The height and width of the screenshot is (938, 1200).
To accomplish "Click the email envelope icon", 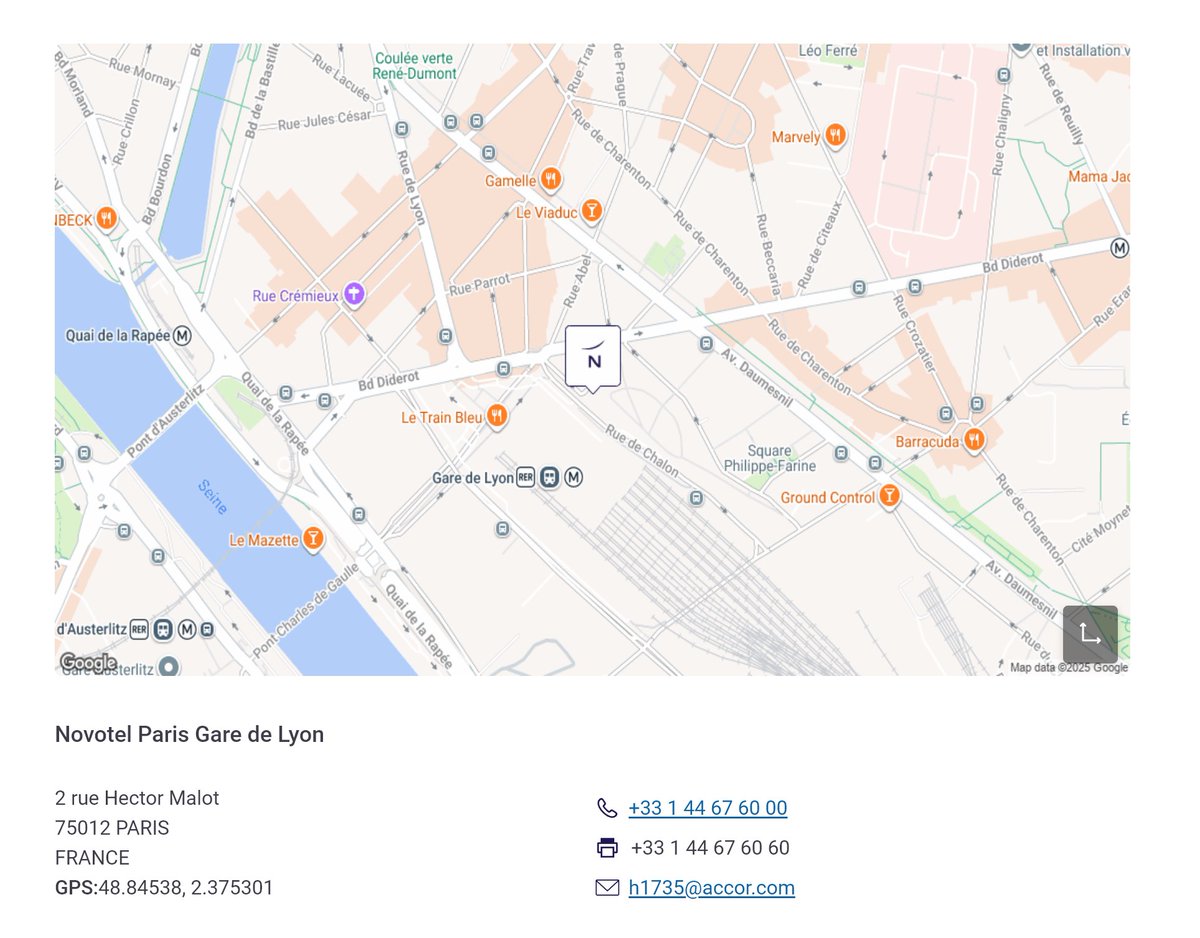I will click(x=607, y=888).
